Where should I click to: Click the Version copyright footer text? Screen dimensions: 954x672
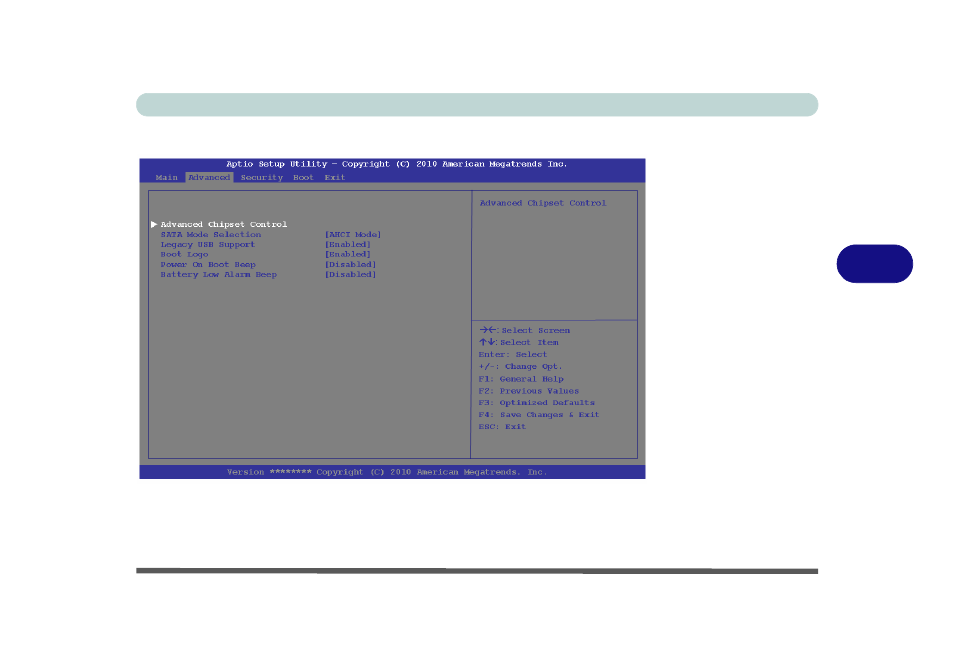click(x=387, y=472)
